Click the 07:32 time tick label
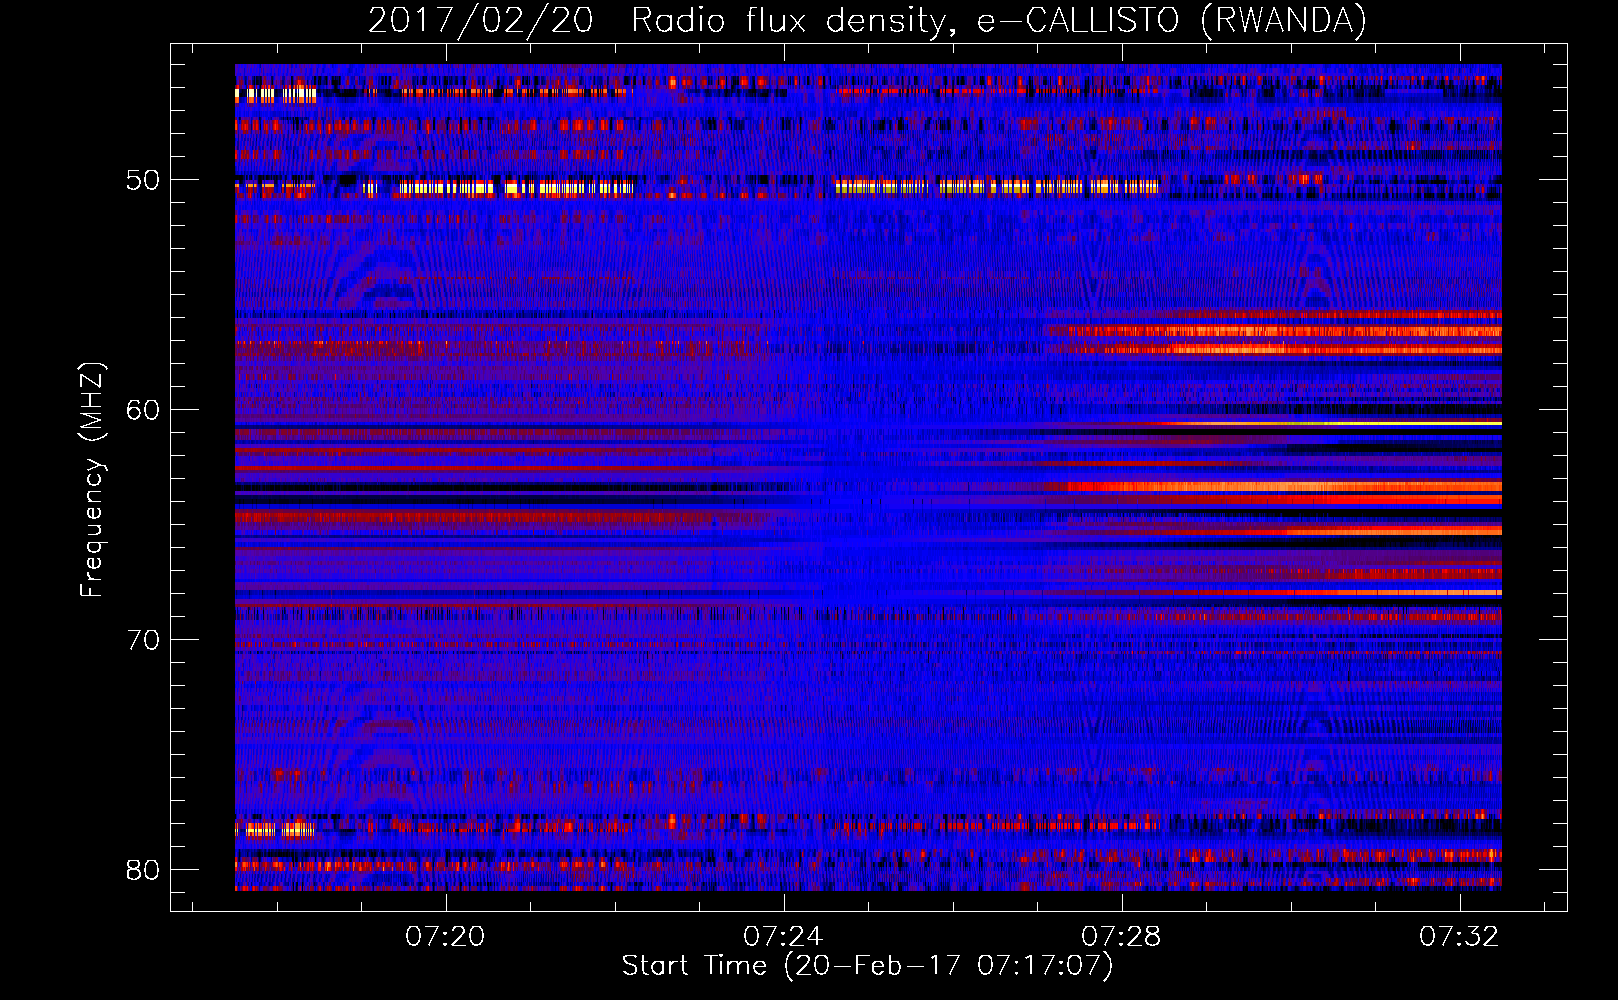The width and height of the screenshot is (1618, 1000). tap(1459, 936)
